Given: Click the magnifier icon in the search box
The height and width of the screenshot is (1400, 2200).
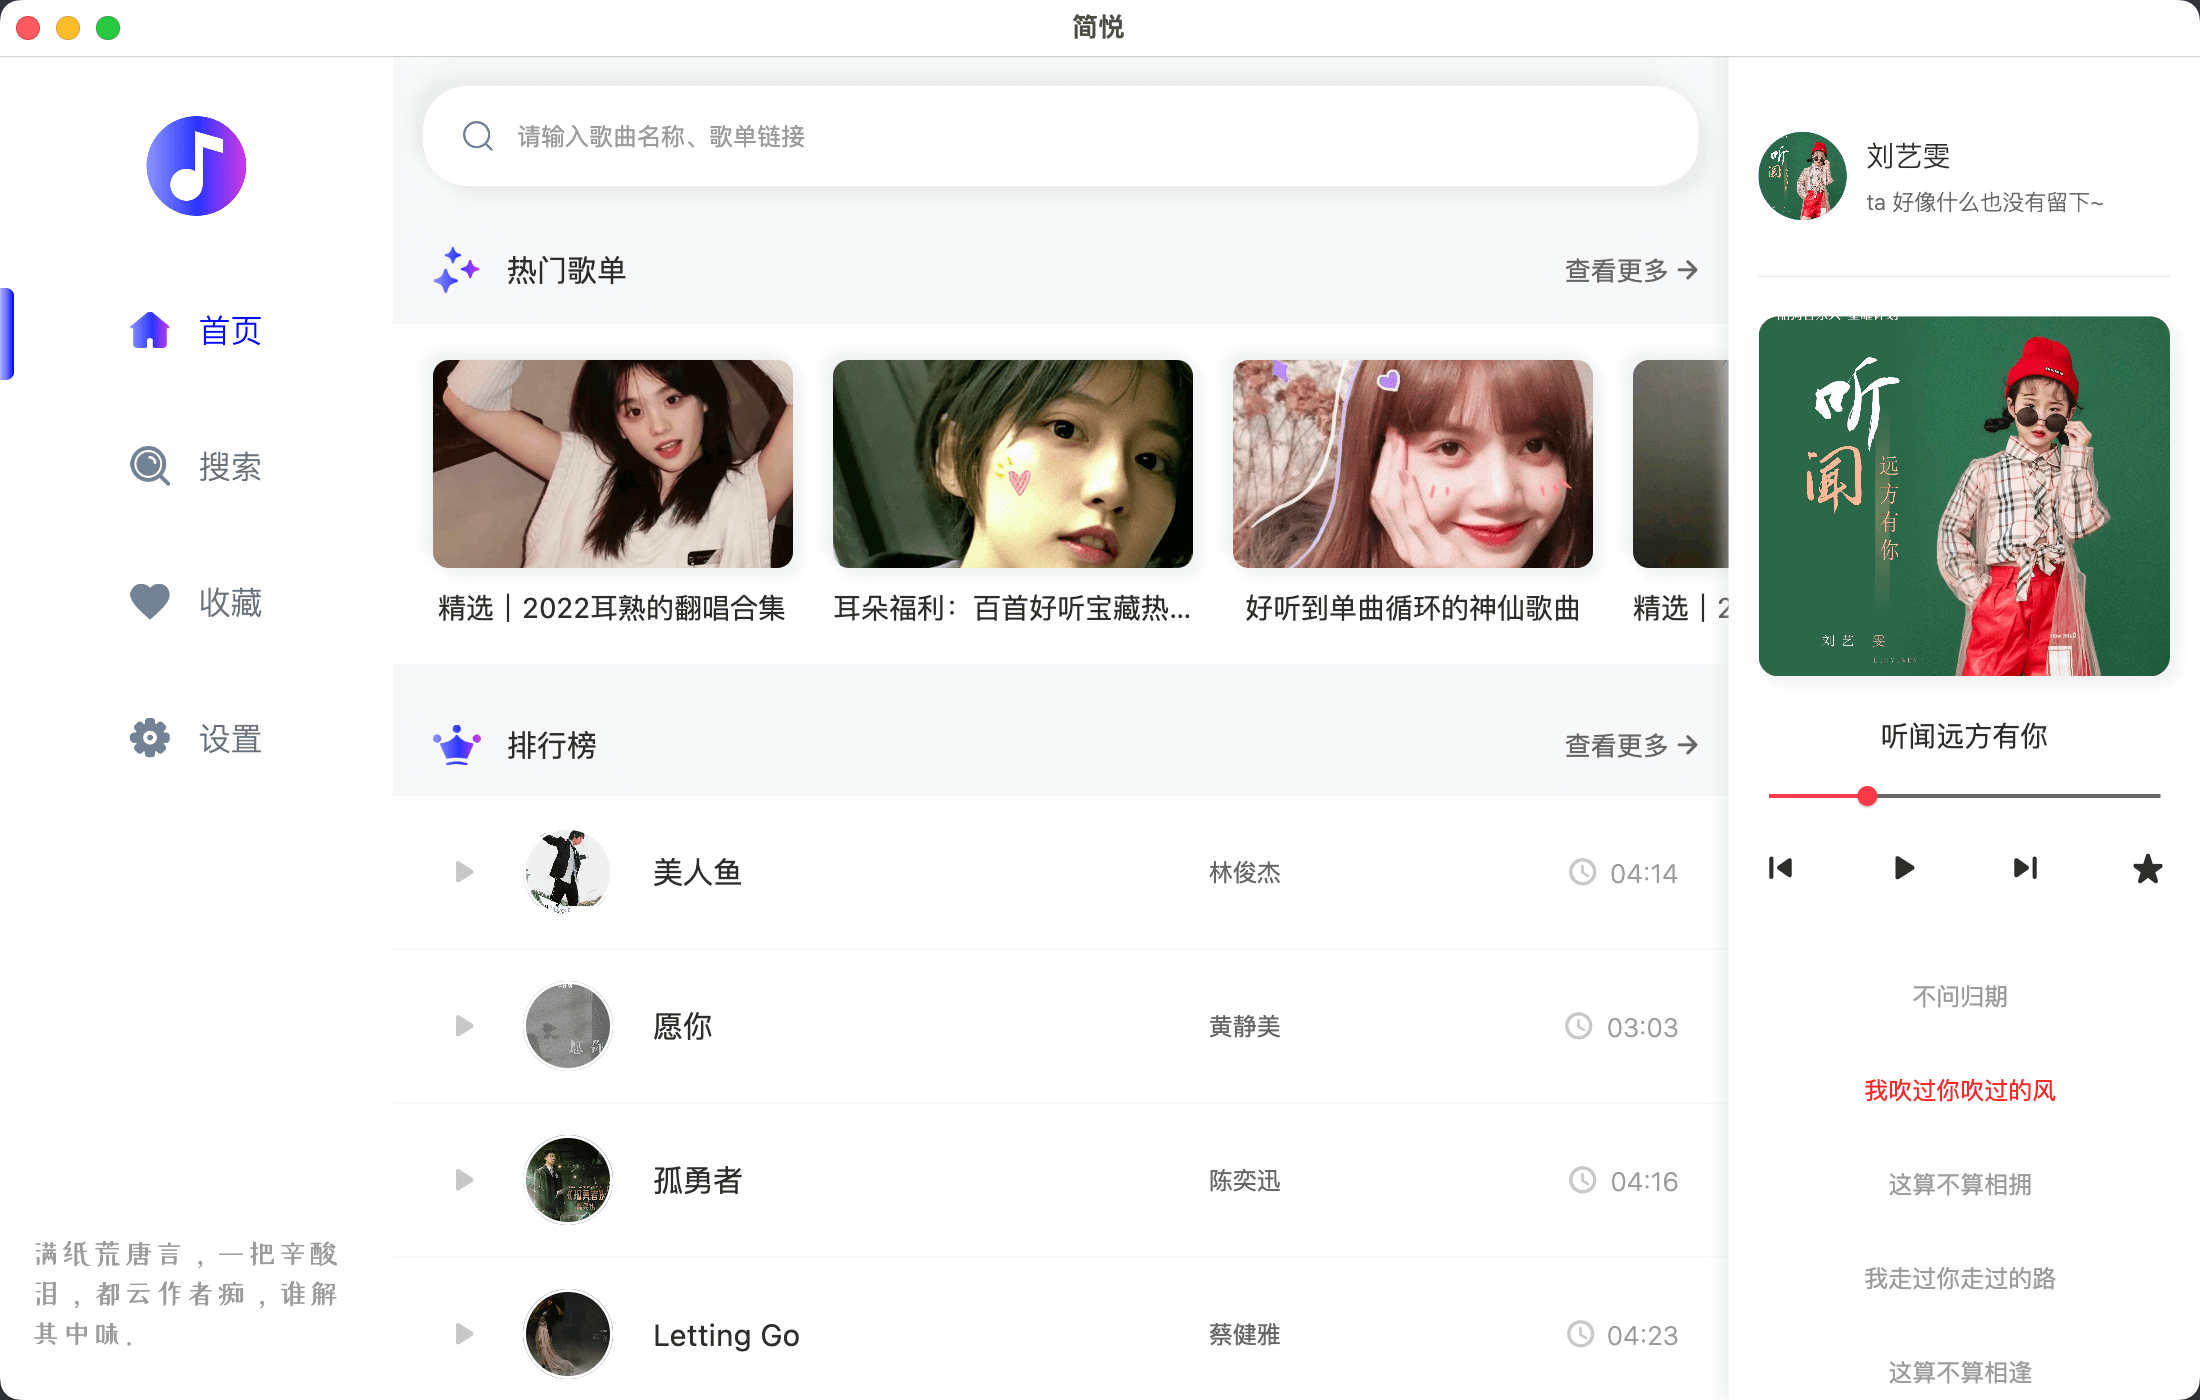Looking at the screenshot, I should point(478,136).
